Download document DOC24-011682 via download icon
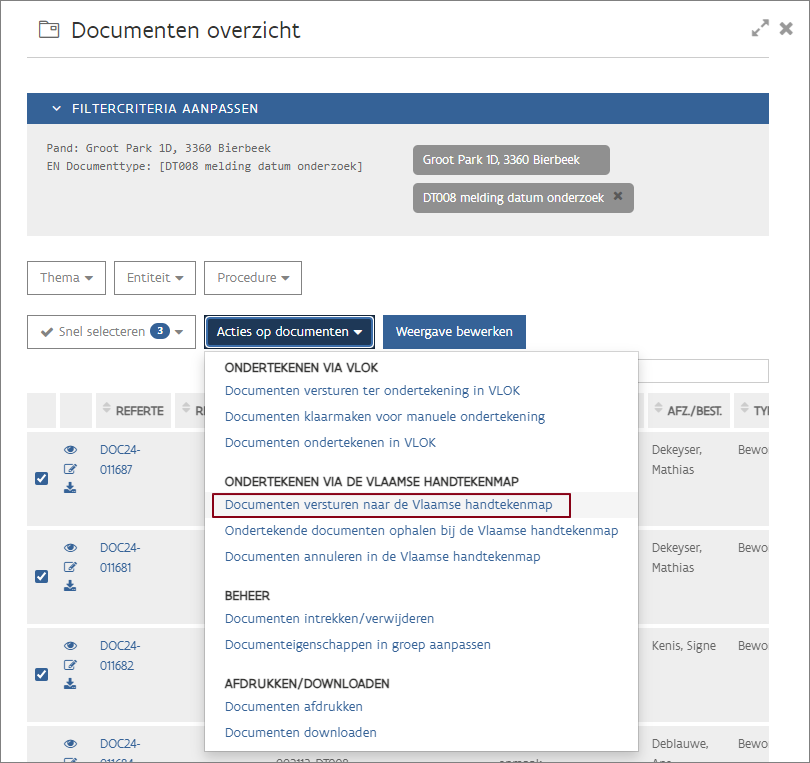 pyautogui.click(x=70, y=684)
